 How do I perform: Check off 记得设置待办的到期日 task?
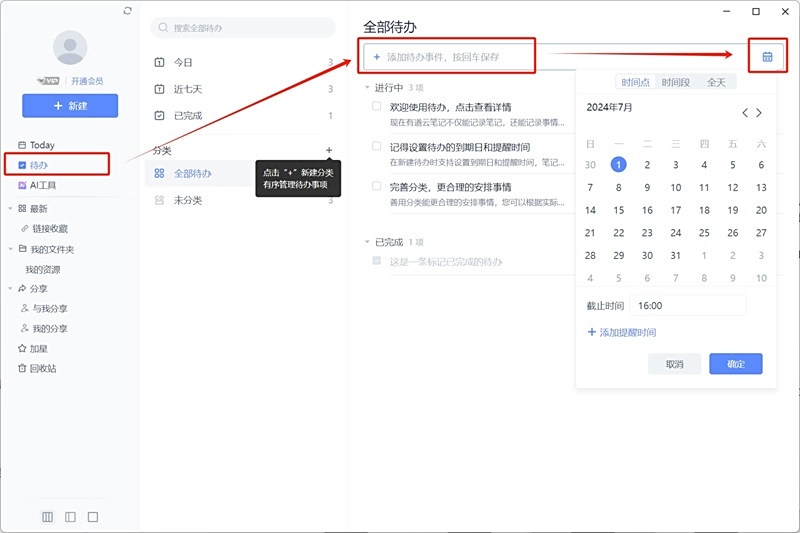click(x=377, y=146)
